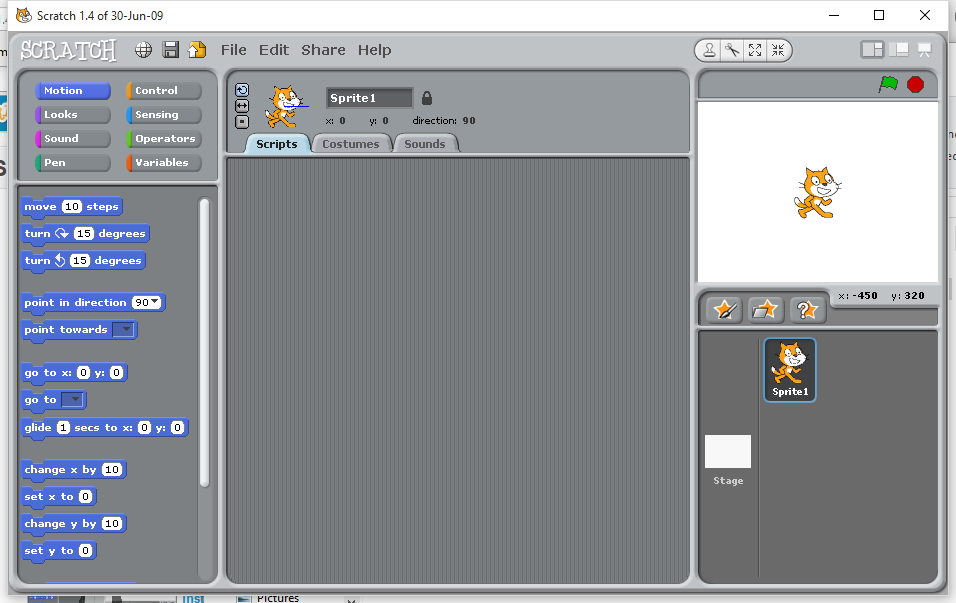
Task: Open the Edit menu
Action: click(274, 50)
